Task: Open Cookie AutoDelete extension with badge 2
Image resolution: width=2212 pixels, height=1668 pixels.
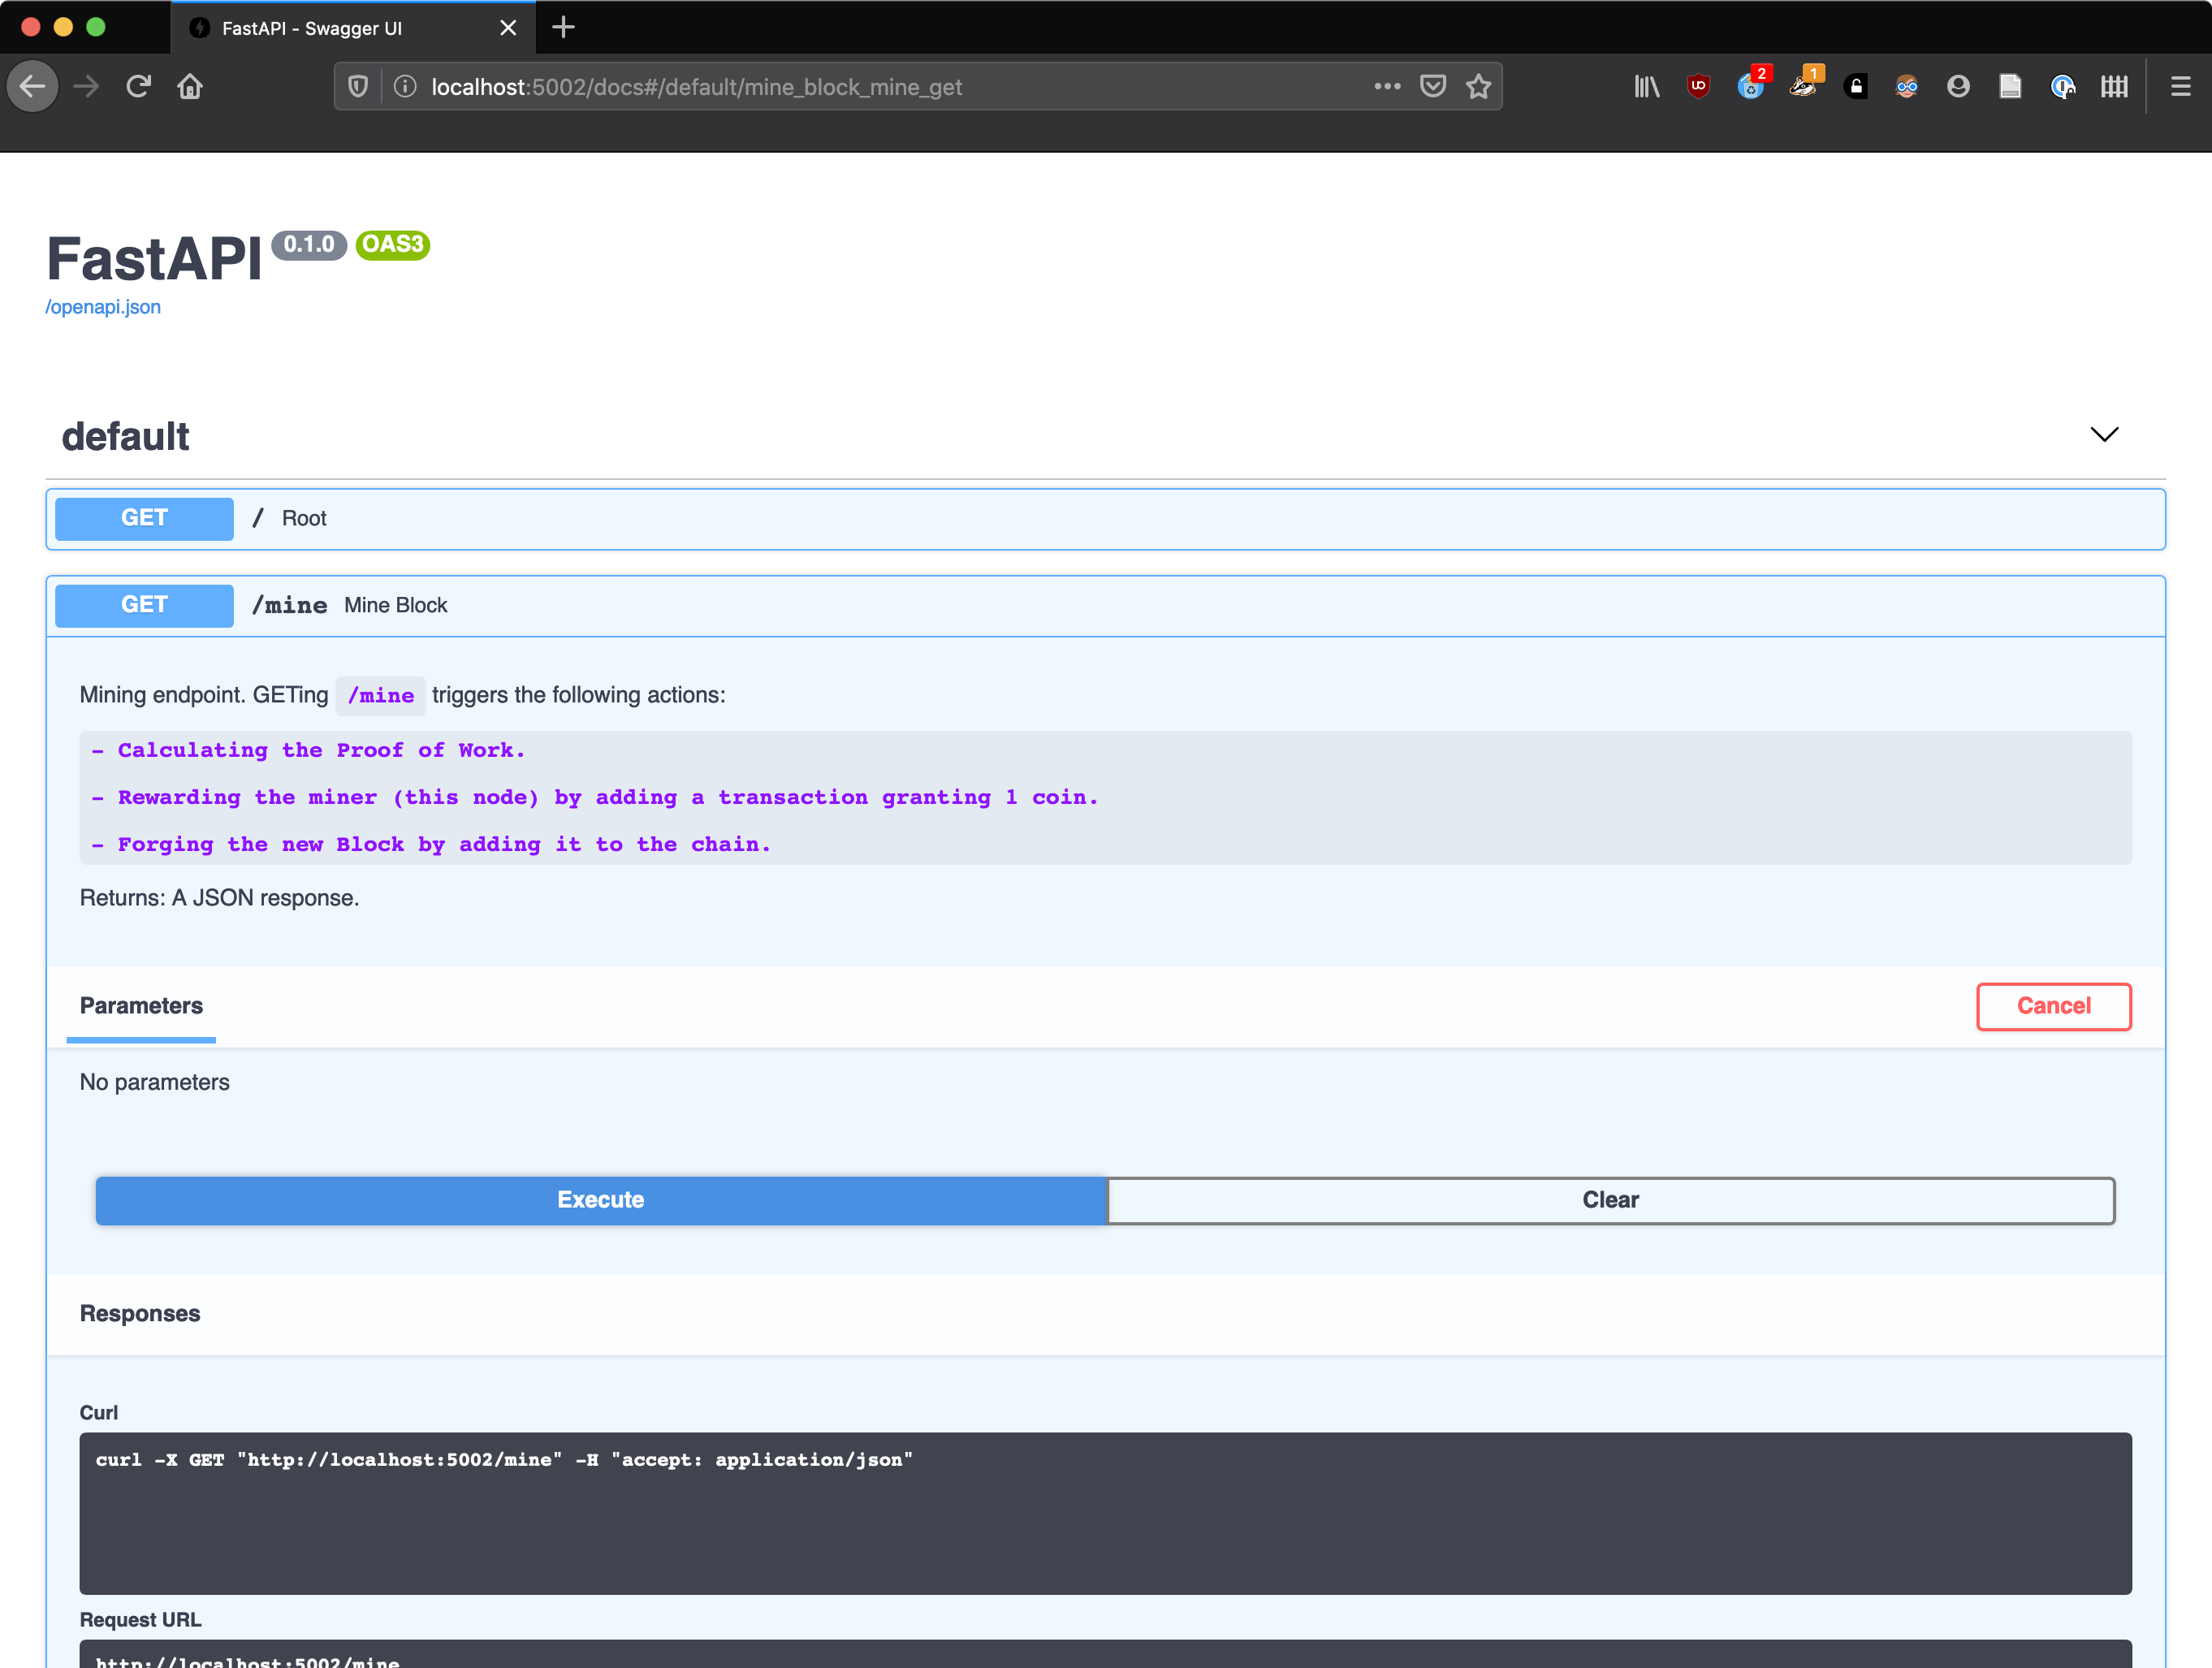Action: (1752, 85)
